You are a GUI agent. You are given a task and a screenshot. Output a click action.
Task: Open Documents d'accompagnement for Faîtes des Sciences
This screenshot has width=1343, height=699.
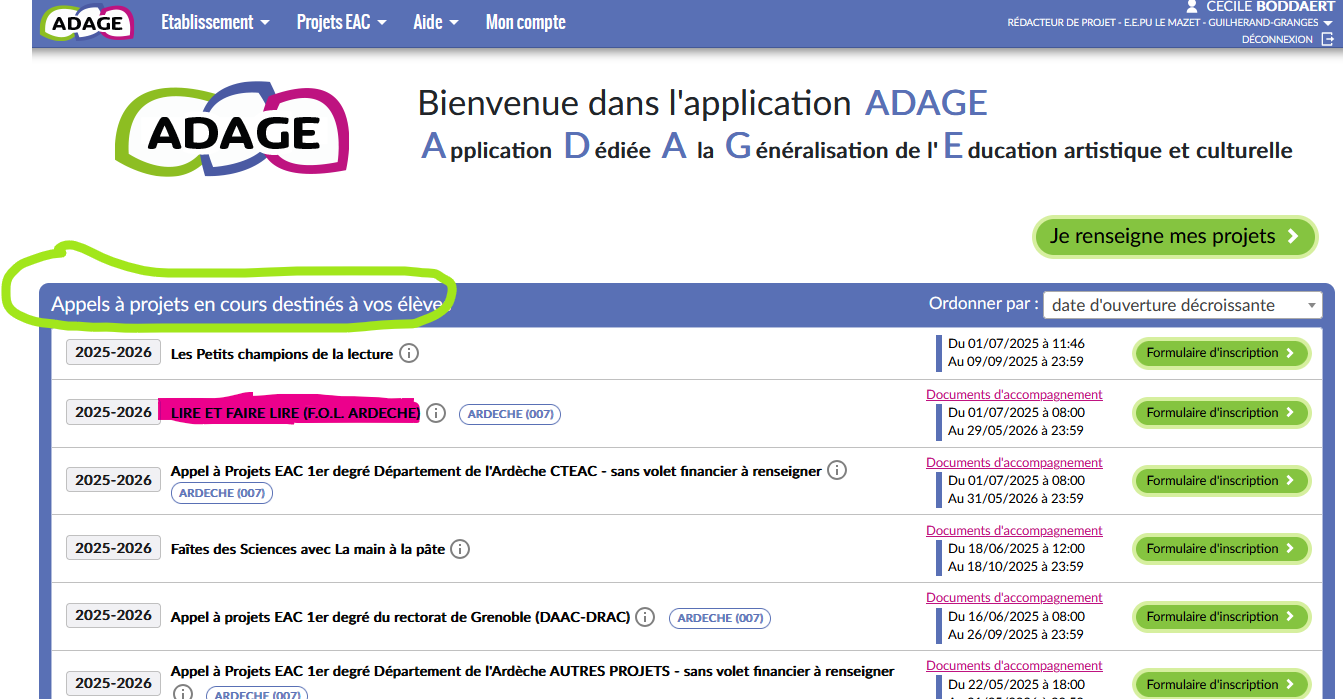coord(1014,531)
